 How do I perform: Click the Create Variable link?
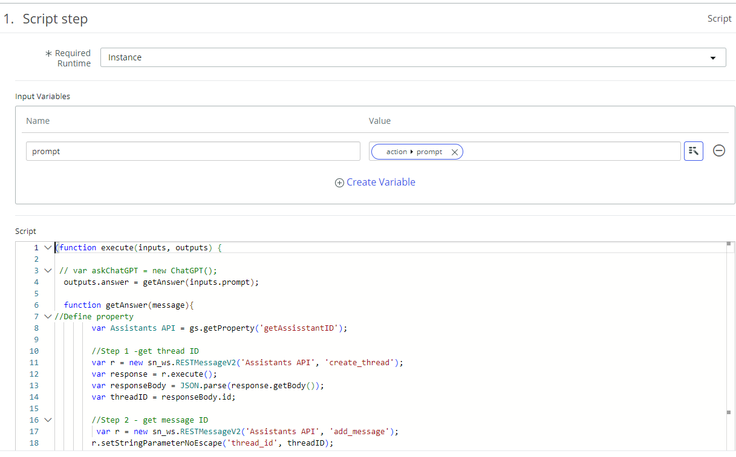coord(381,182)
